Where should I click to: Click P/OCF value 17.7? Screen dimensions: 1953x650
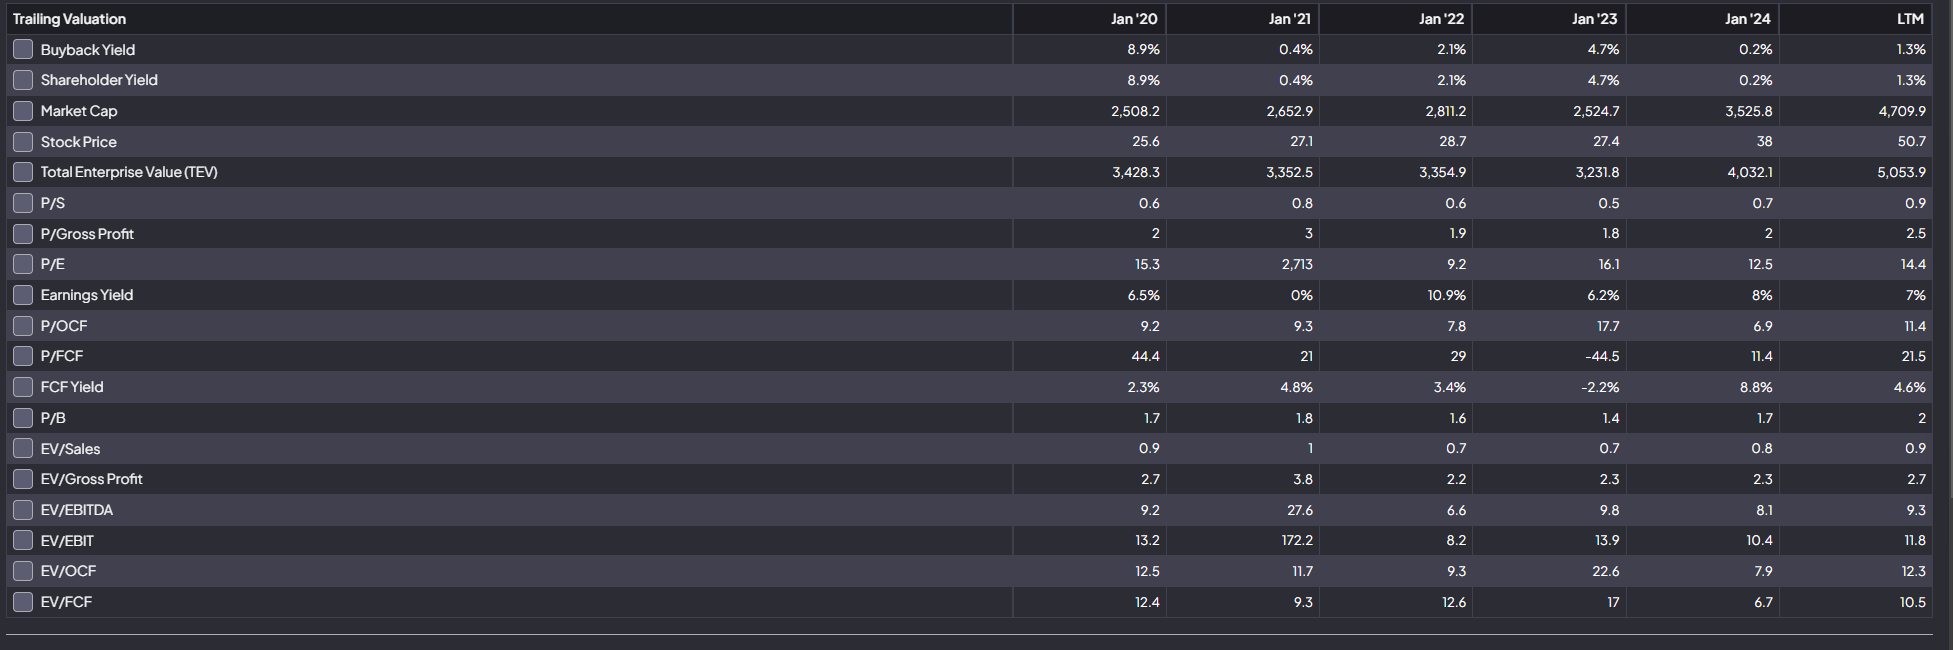click(x=1607, y=326)
